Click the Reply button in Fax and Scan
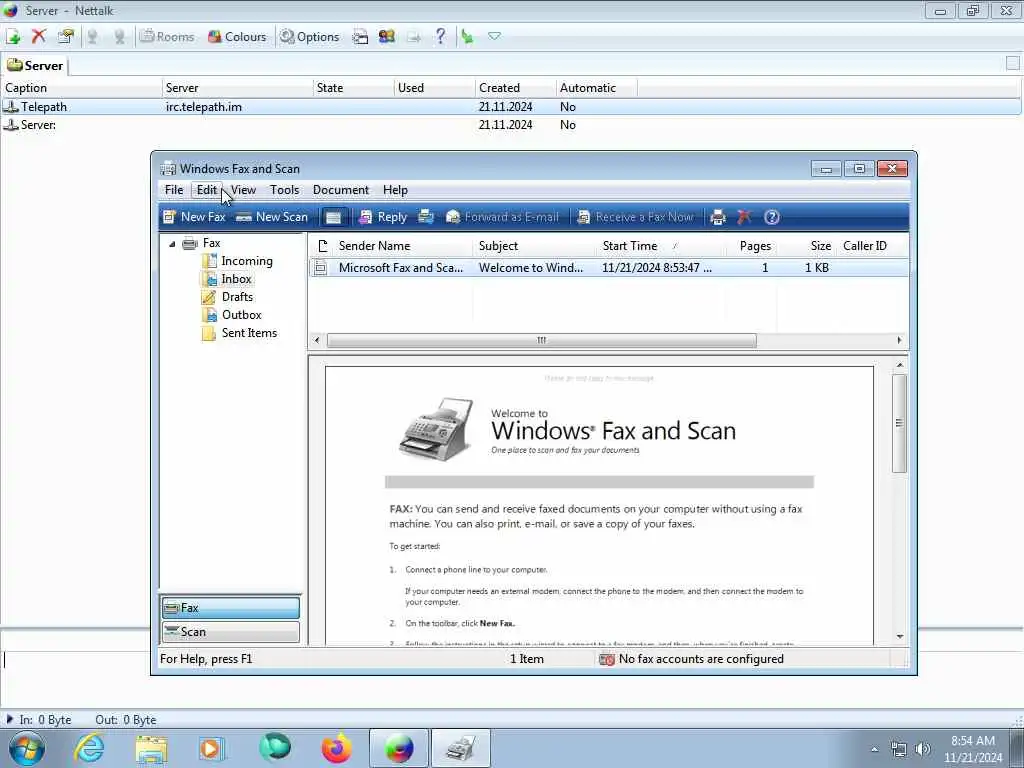The height and width of the screenshot is (768, 1024). click(x=383, y=217)
